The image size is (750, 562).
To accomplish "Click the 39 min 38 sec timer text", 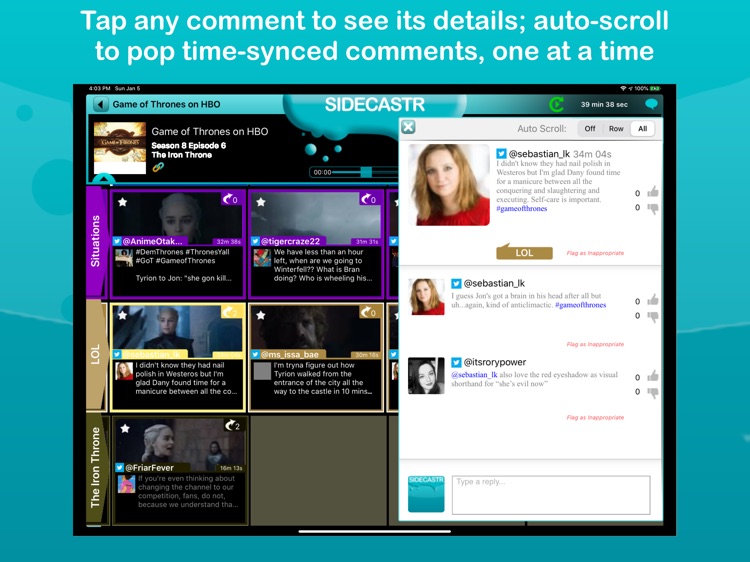I will [604, 104].
